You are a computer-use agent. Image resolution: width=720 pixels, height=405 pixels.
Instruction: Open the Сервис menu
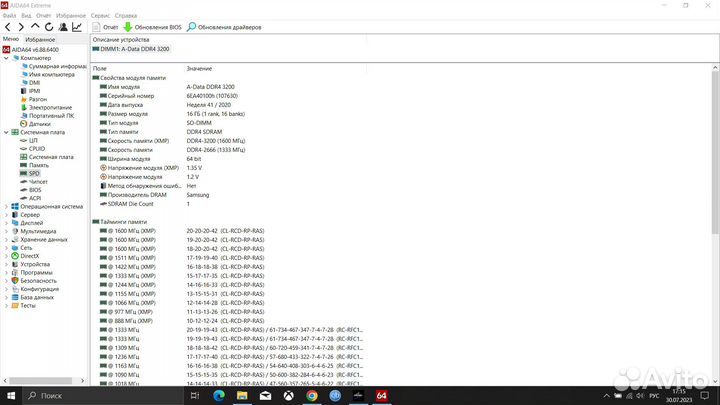click(x=101, y=16)
